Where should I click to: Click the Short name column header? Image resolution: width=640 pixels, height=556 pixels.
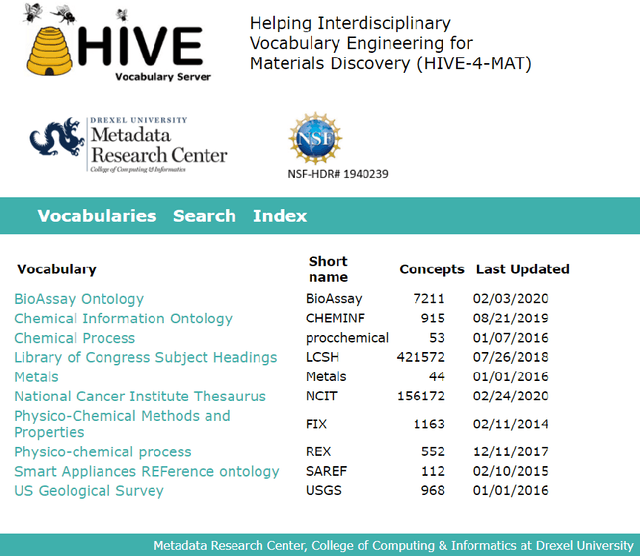tap(329, 269)
